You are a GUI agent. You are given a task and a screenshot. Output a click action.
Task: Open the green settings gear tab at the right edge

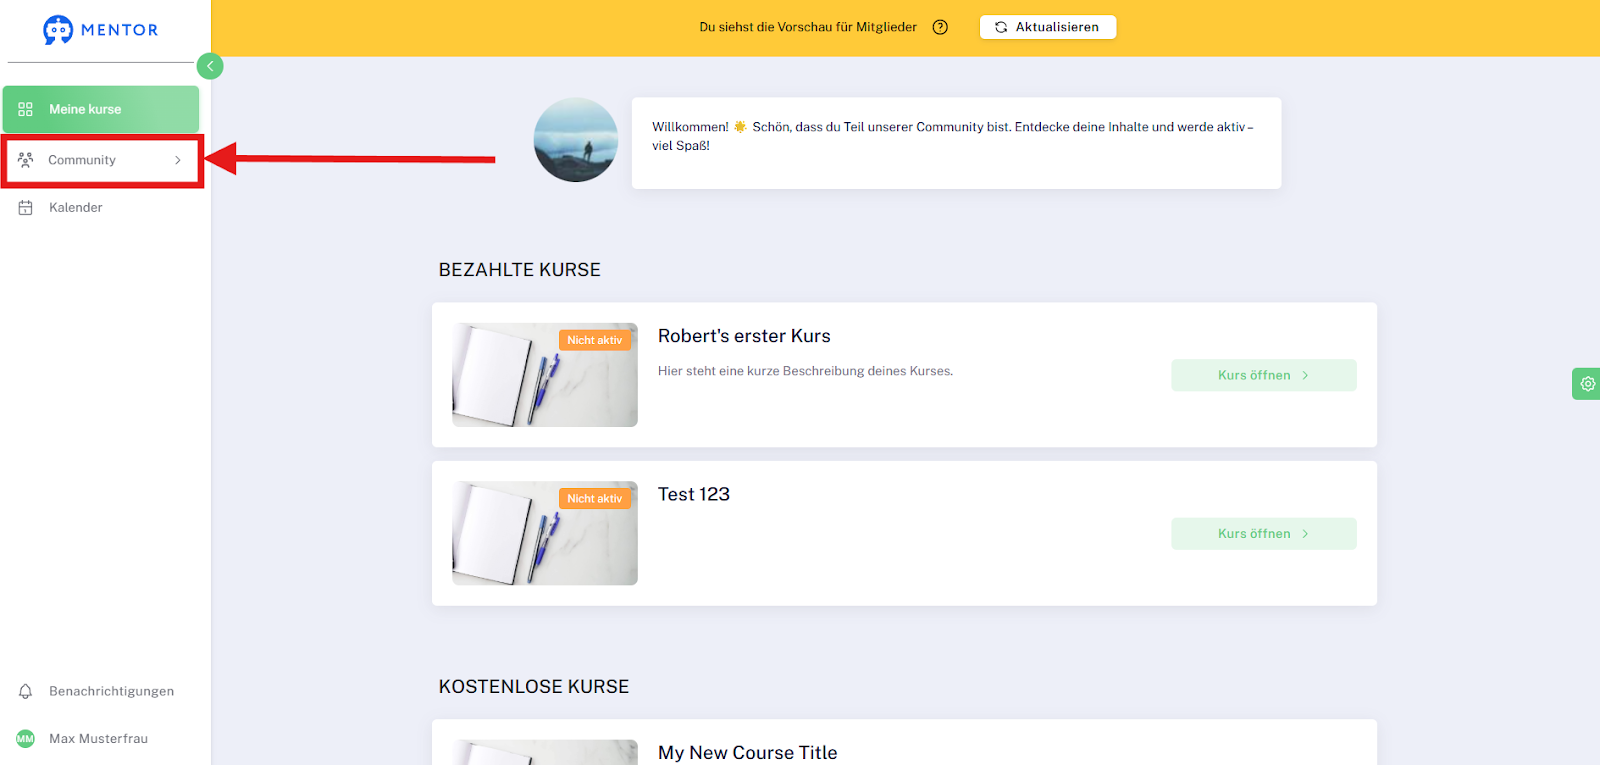tap(1587, 383)
